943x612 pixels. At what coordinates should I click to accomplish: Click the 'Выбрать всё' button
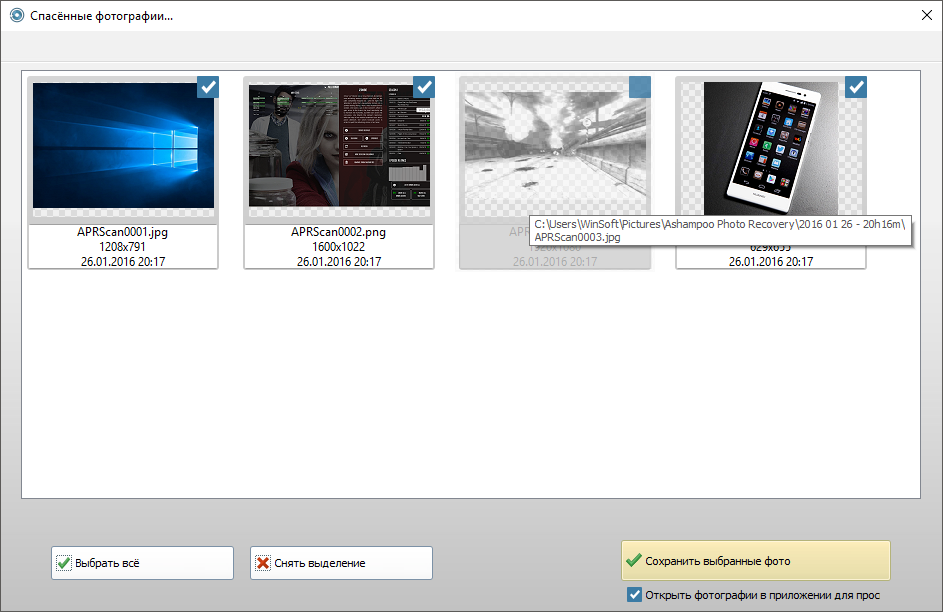(143, 563)
